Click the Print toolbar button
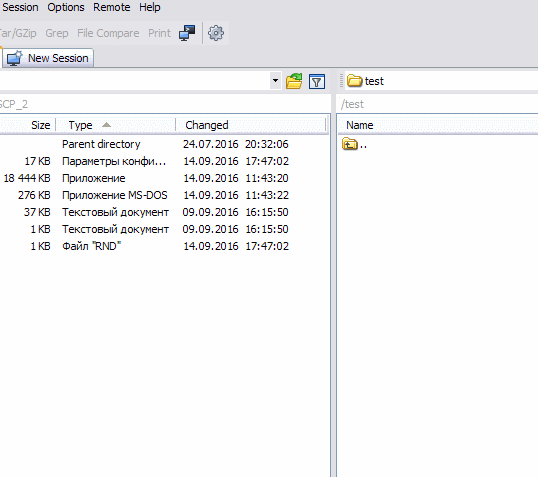Viewport: 538px width, 477px height. coord(159,33)
